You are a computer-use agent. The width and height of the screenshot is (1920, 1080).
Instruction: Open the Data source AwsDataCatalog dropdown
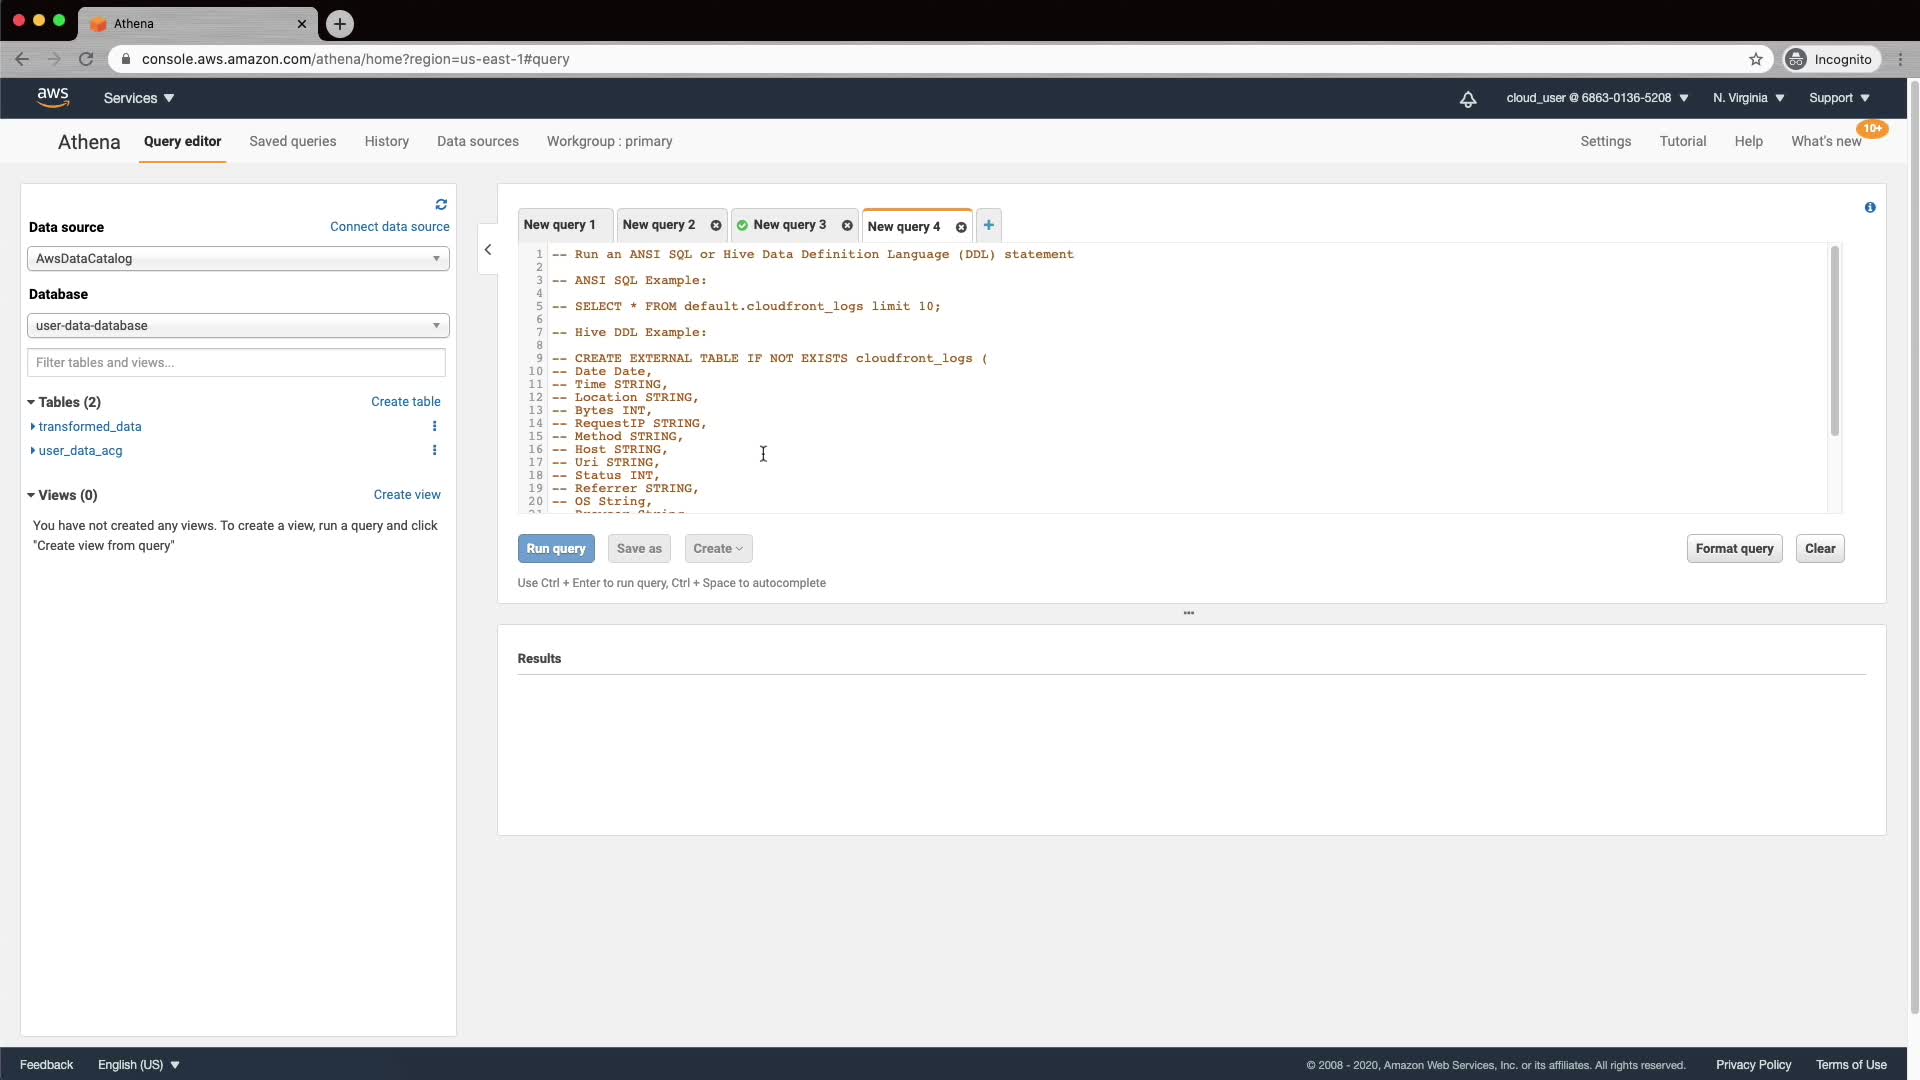238,259
